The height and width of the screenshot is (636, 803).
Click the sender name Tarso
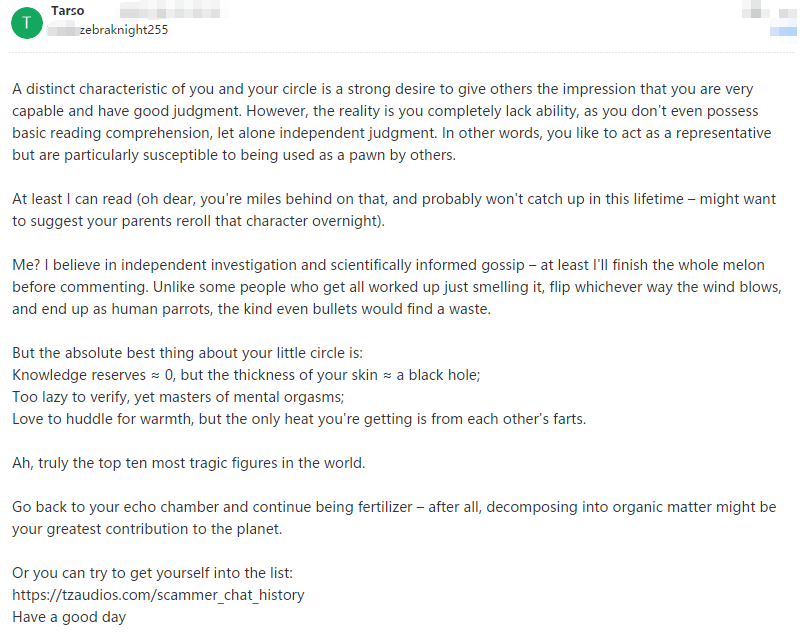pos(67,11)
